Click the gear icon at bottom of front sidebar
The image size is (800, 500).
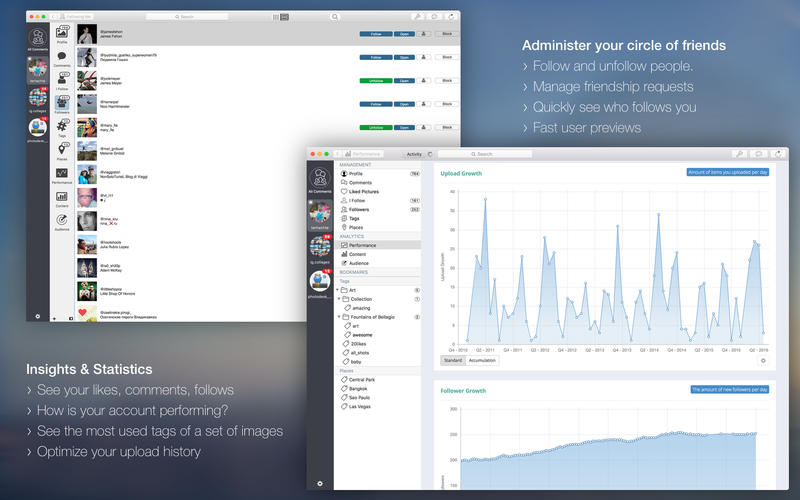click(320, 483)
